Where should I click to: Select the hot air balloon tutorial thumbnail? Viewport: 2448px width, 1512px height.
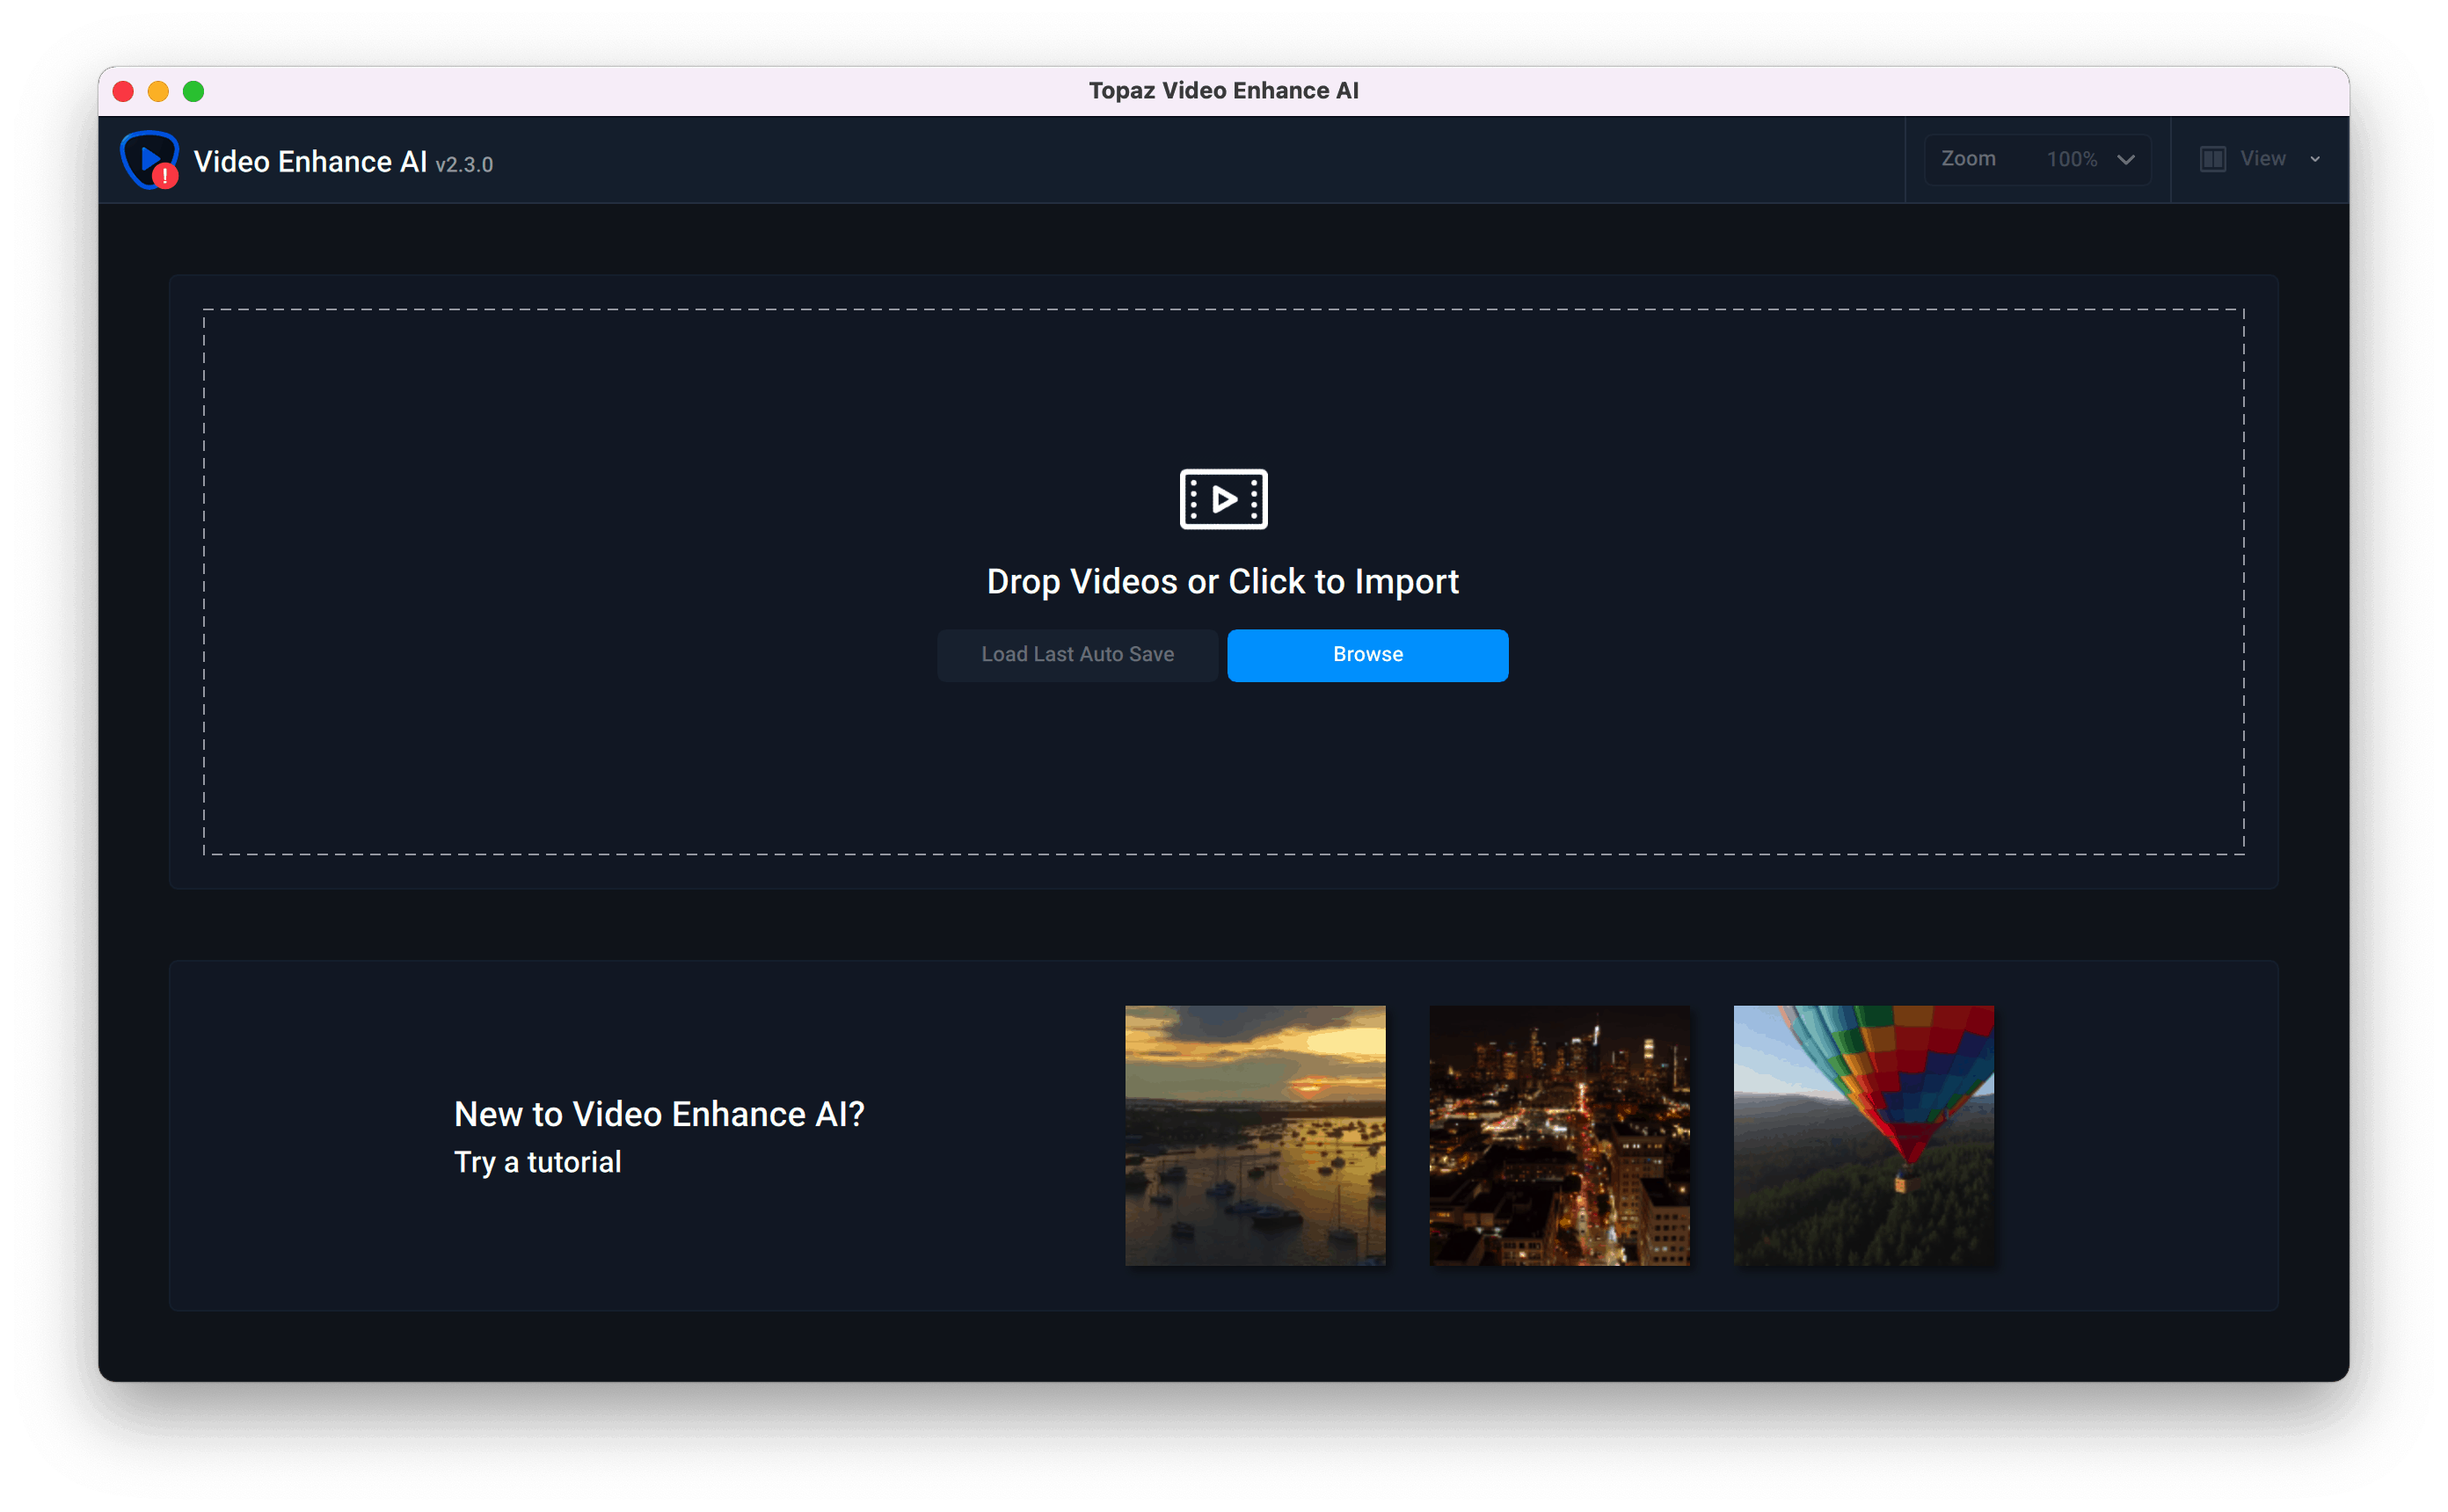(x=1861, y=1133)
